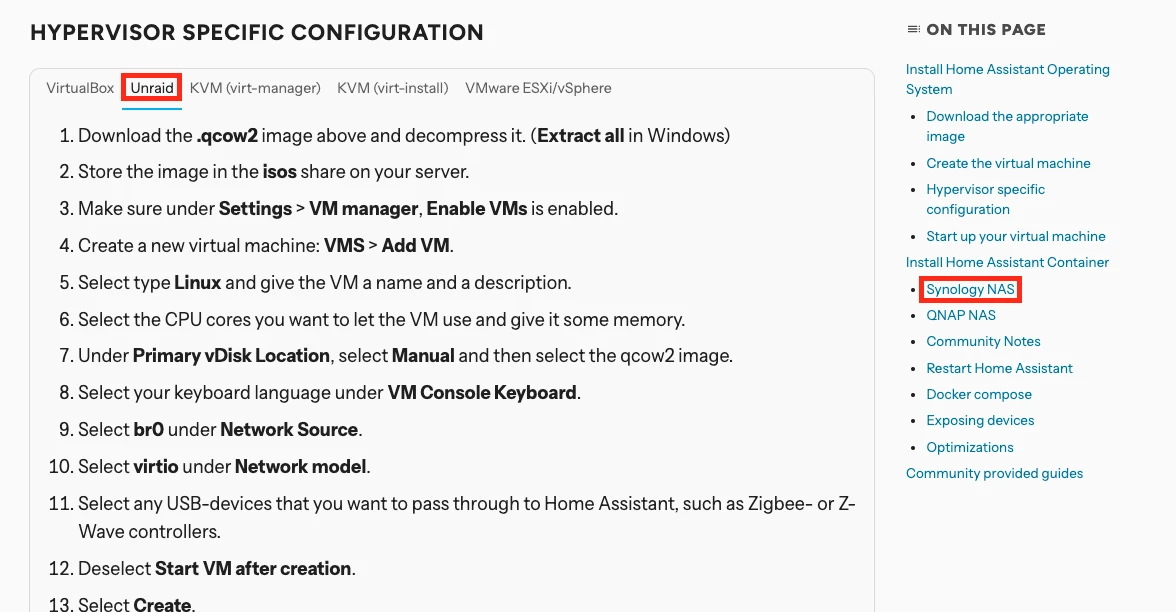
Task: Switch to the VirtualBox tab
Action: click(79, 87)
